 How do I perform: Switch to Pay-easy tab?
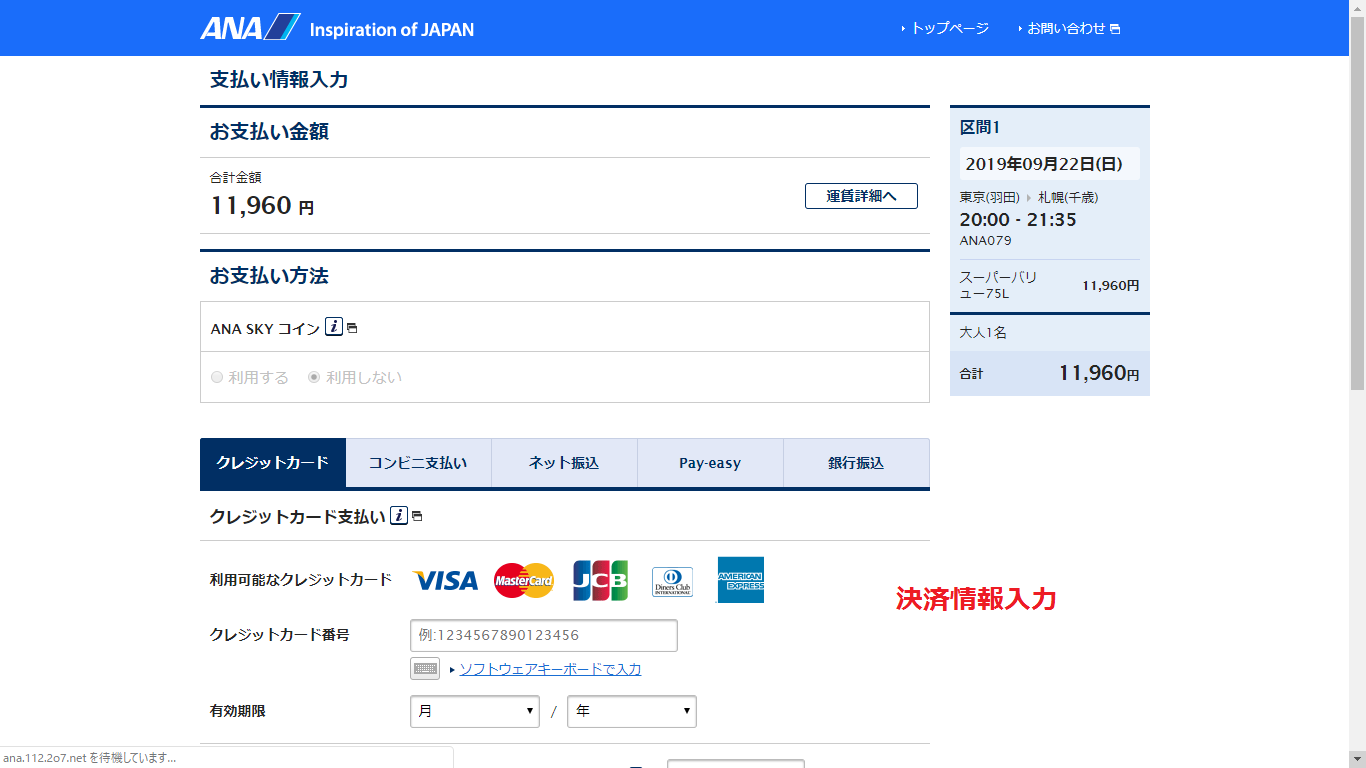[x=710, y=463]
